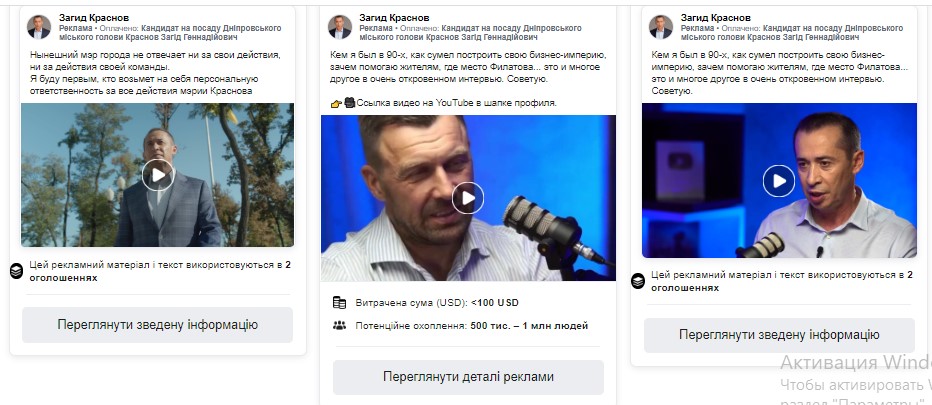Click the pointing hand emoji before 'Ссылка видео'
Image resolution: width=932 pixels, height=405 pixels.
click(336, 103)
